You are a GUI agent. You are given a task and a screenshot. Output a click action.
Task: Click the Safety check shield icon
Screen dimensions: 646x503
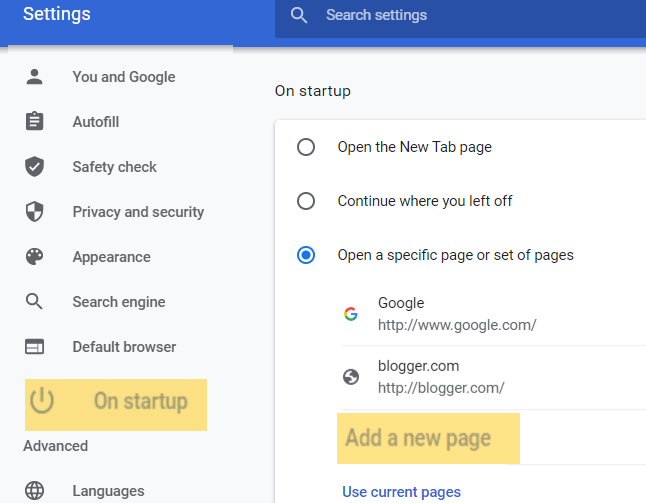[x=35, y=167]
